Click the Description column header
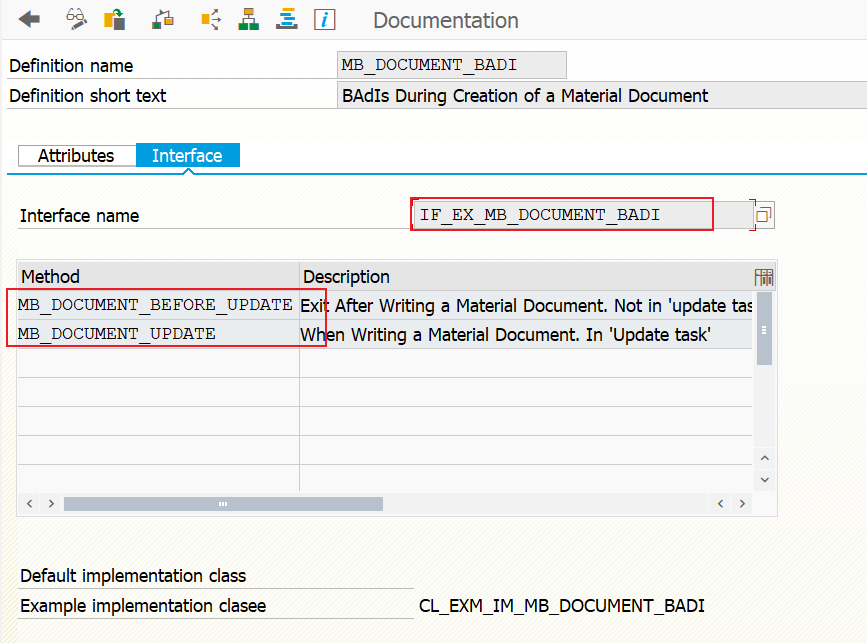 526,276
